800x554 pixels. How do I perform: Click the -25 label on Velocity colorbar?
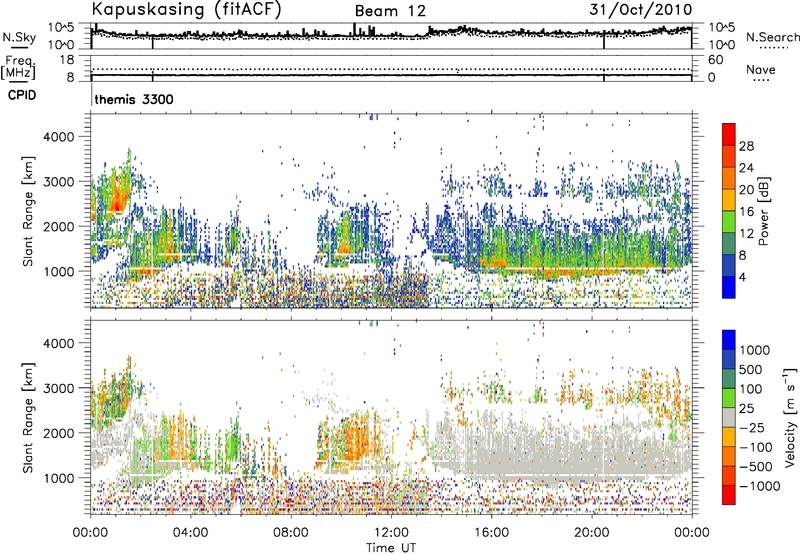pyautogui.click(x=752, y=427)
